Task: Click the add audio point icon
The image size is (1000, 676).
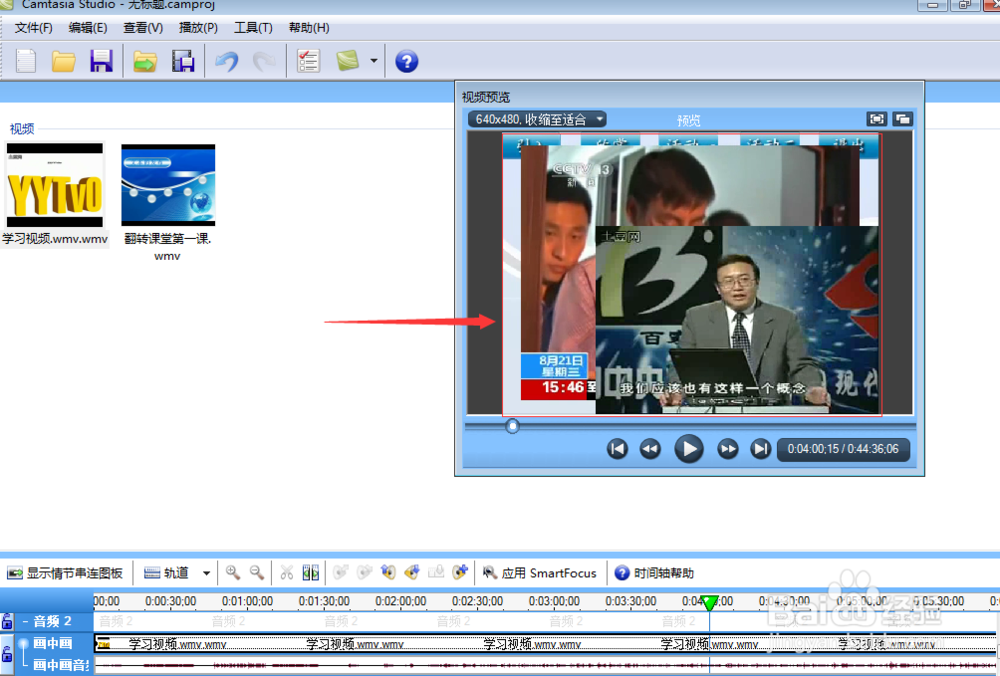Action: click(460, 573)
